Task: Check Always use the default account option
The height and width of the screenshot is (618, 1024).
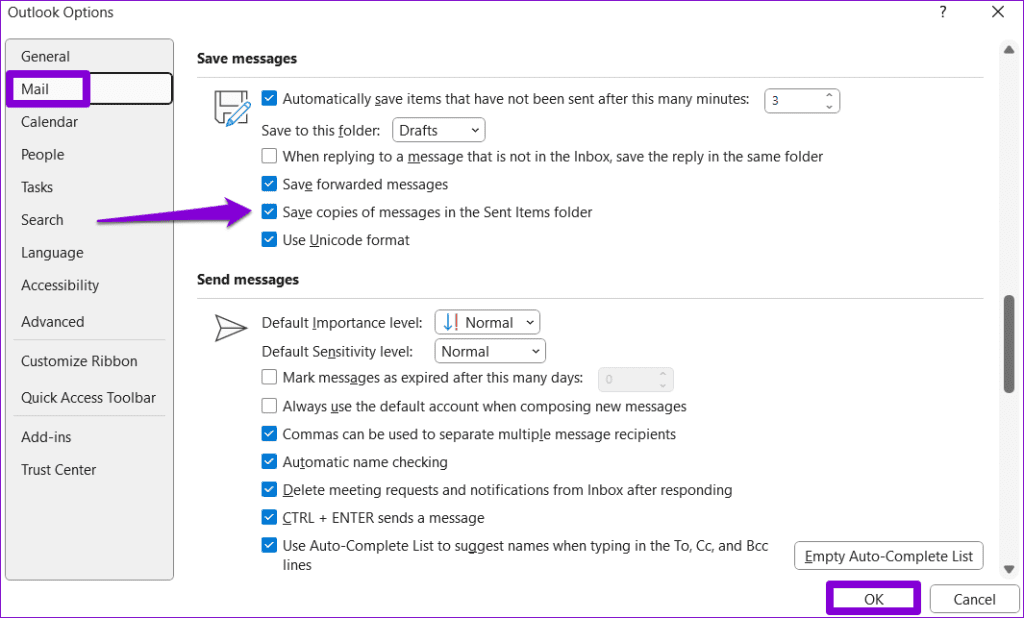Action: [x=269, y=406]
